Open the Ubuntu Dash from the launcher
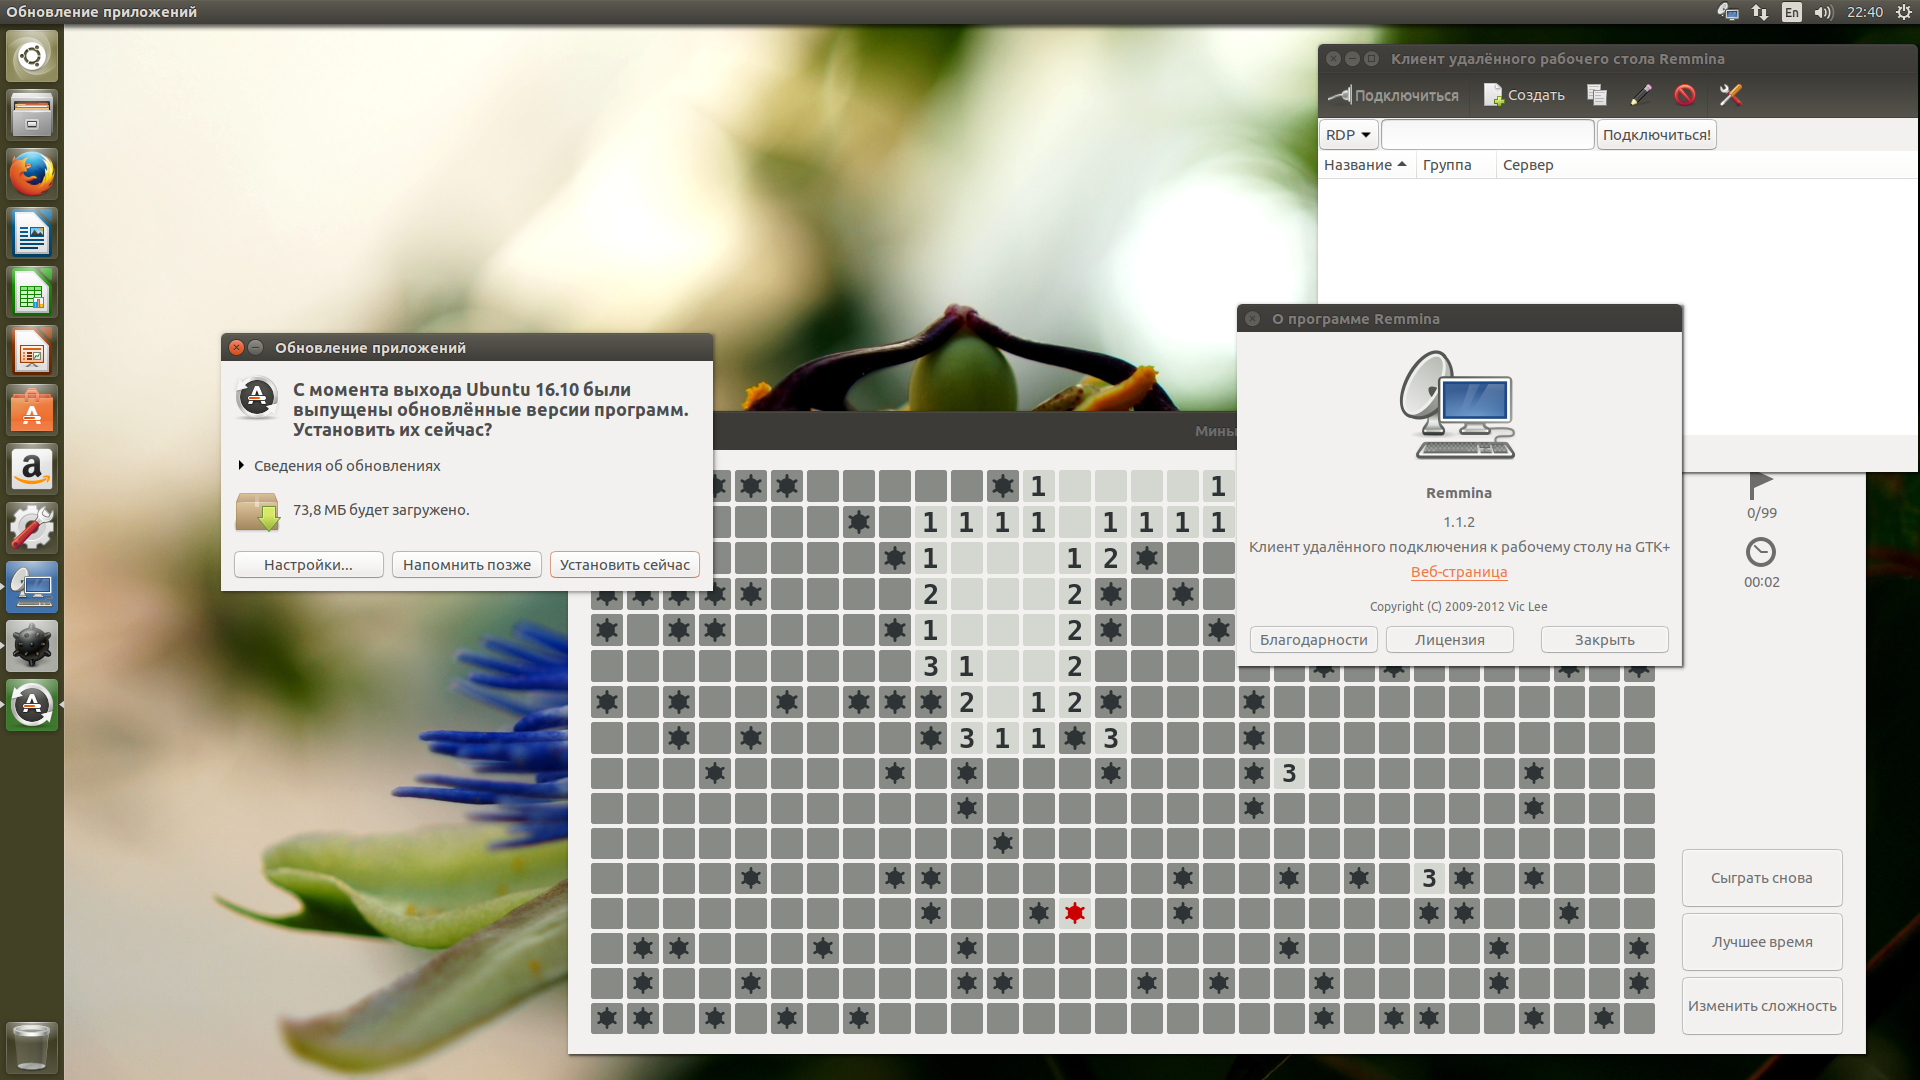The height and width of the screenshot is (1080, 1920). click(x=32, y=56)
